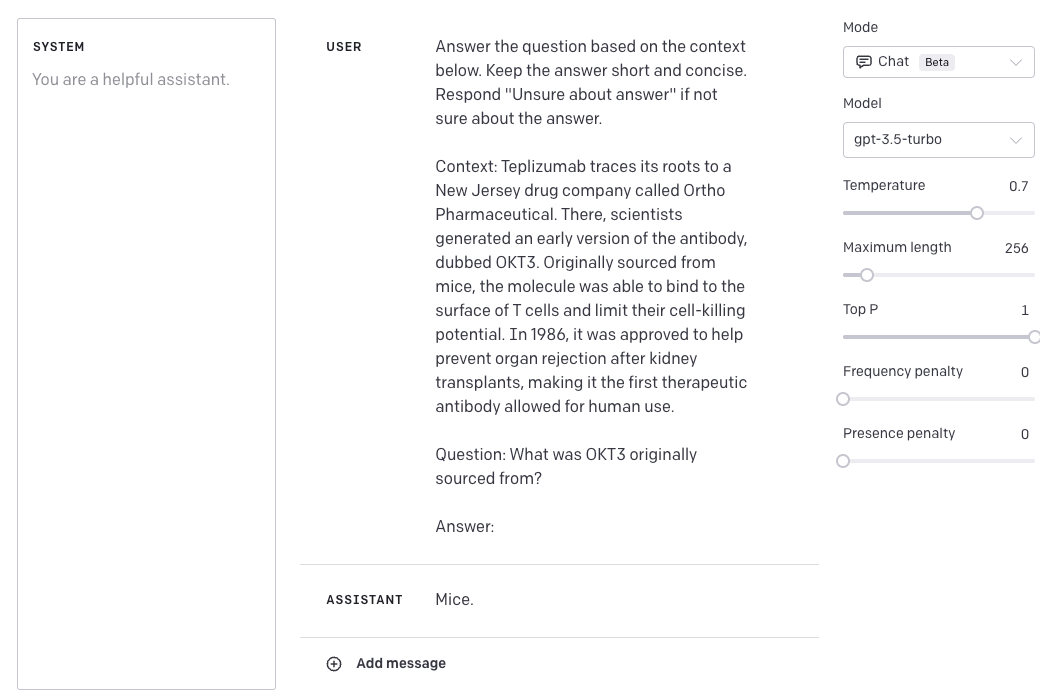Screen dimensions: 1040x699
Task: Toggle the USER role label
Action: (344, 47)
